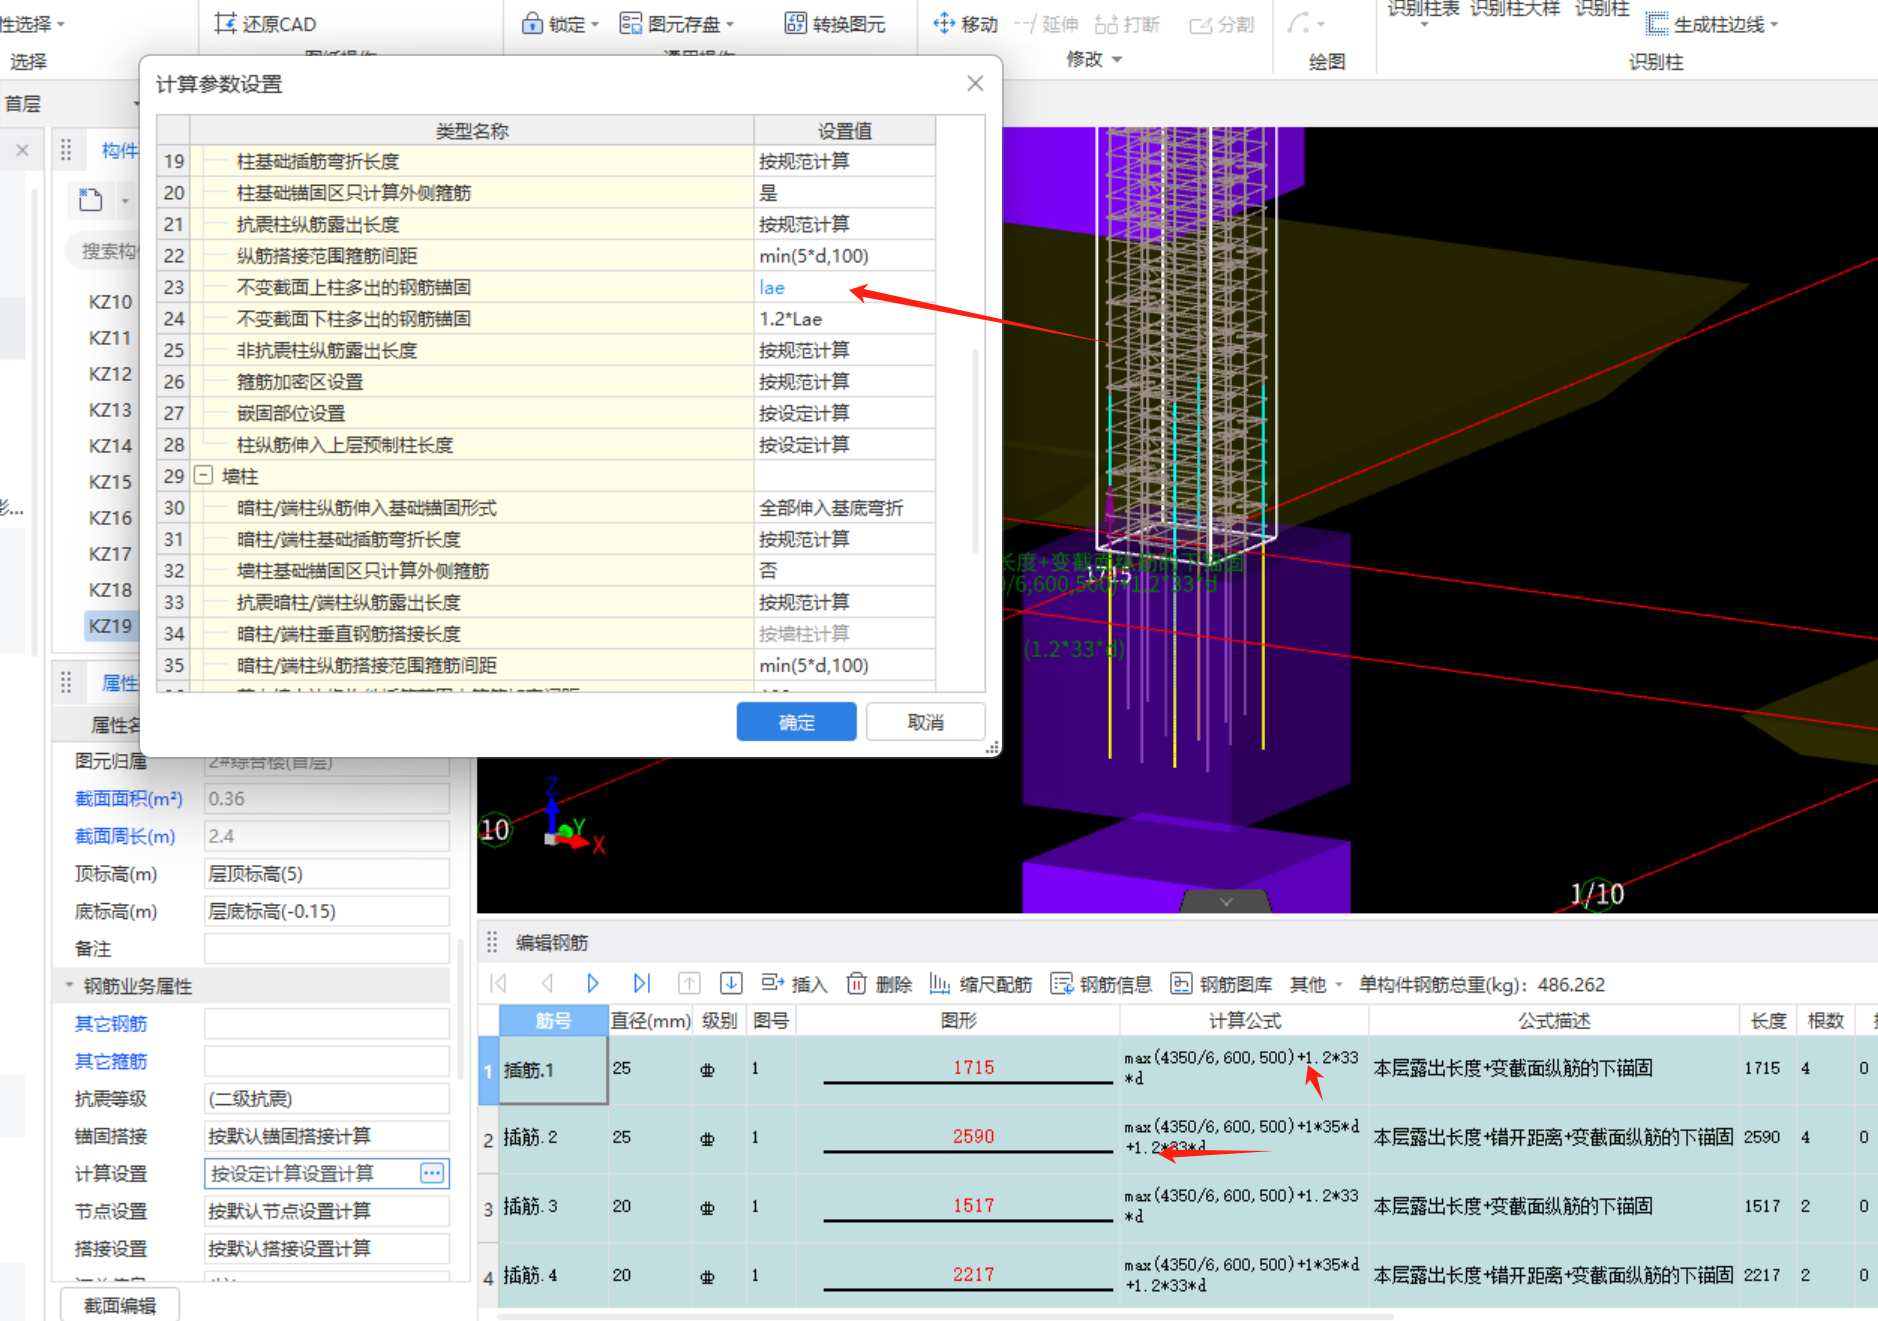This screenshot has width=1878, height=1321.
Task: Open the 其它钢筋 link
Action: point(111,1023)
